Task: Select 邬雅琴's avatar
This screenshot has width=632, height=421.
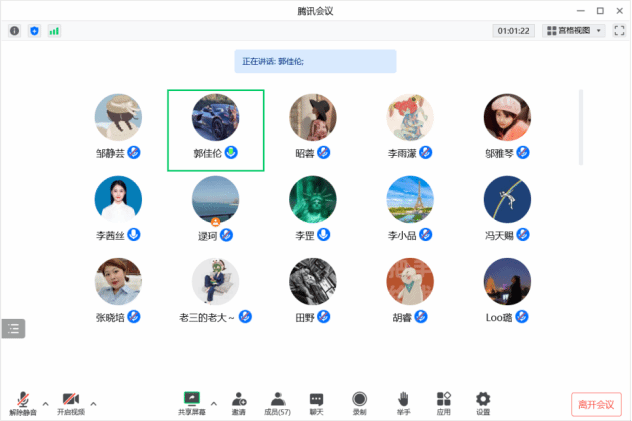Action: [x=507, y=117]
